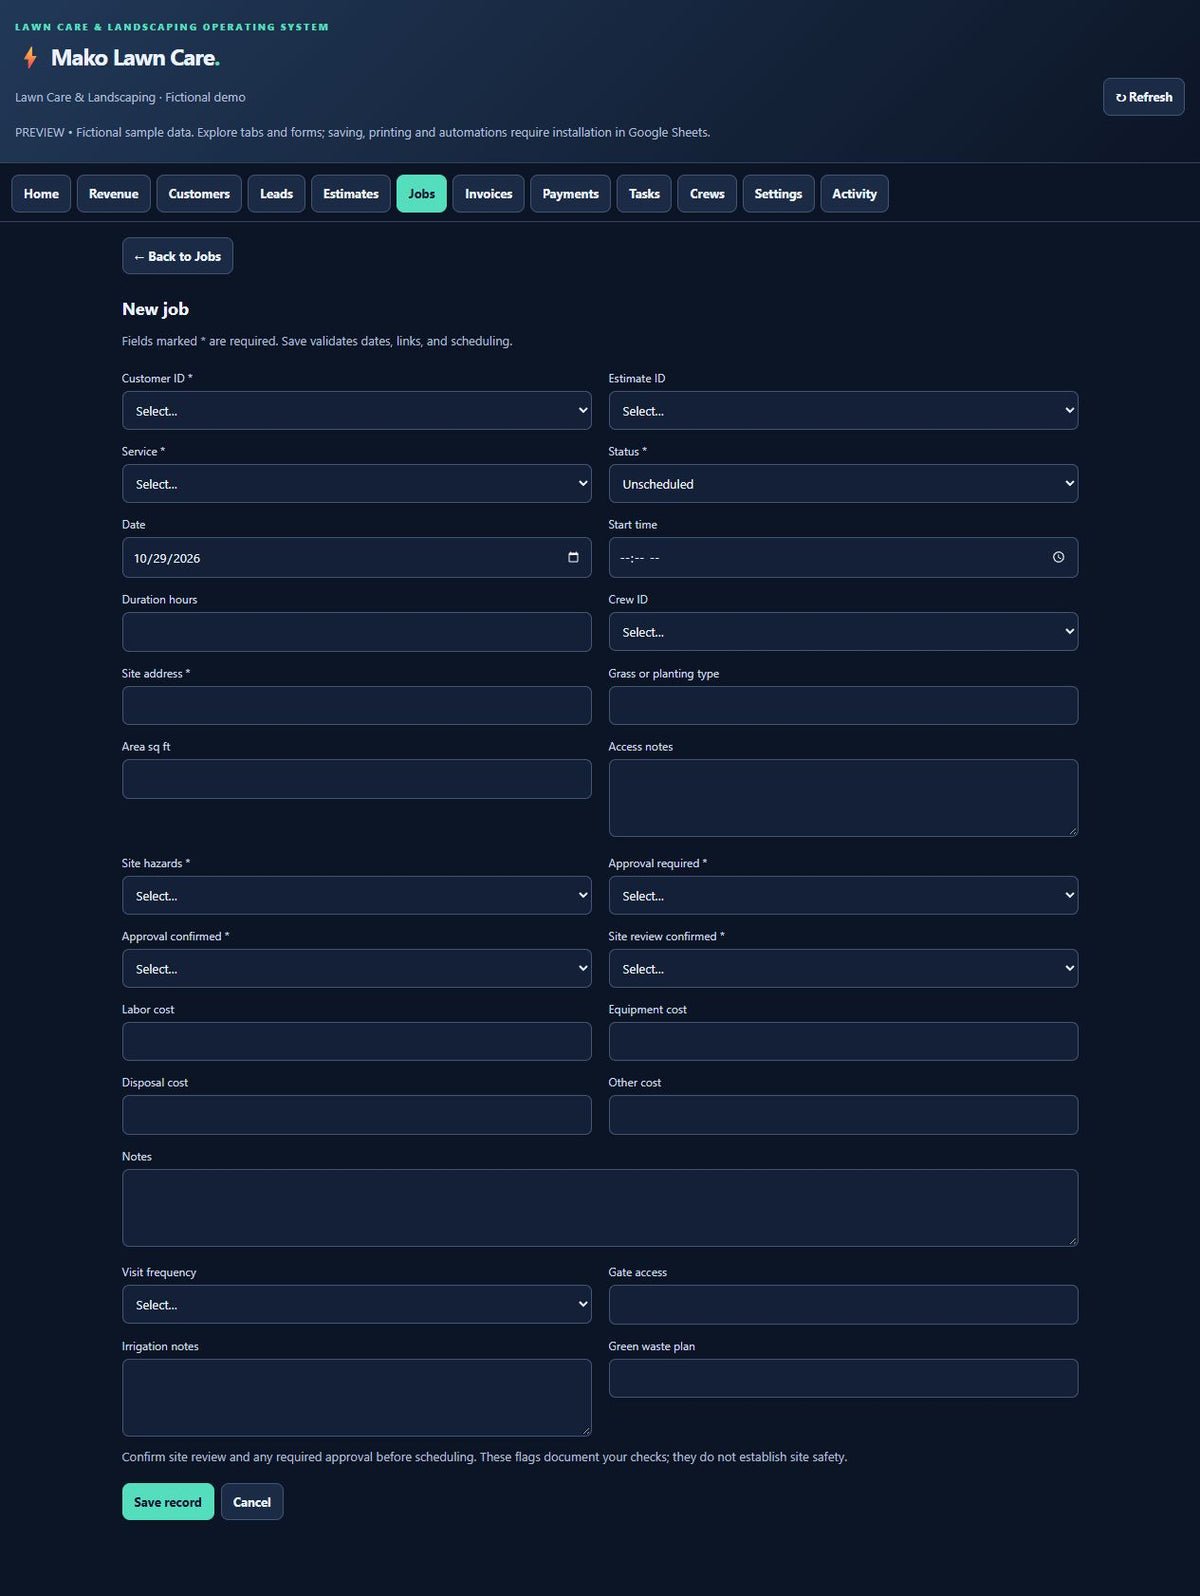
Task: Focus the Site address input field
Action: point(357,706)
